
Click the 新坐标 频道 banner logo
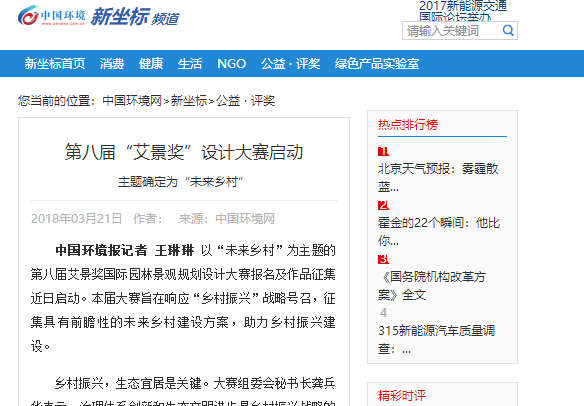point(135,17)
